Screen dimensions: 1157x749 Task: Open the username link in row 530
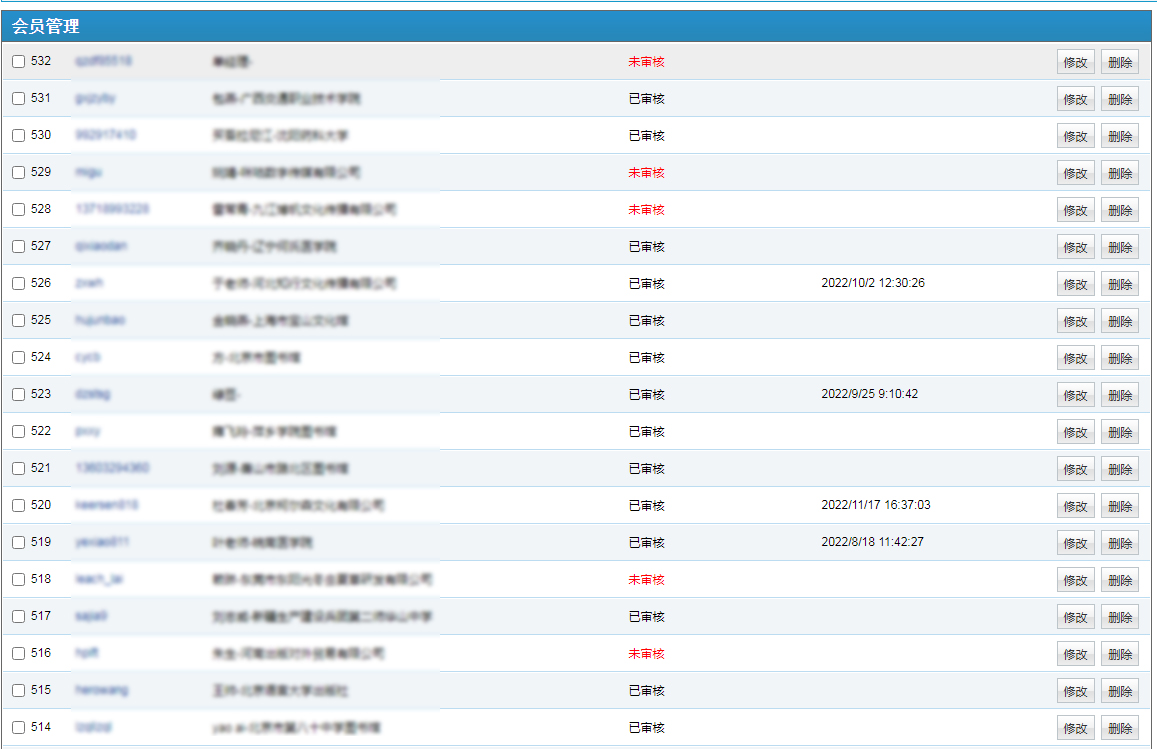coord(105,135)
